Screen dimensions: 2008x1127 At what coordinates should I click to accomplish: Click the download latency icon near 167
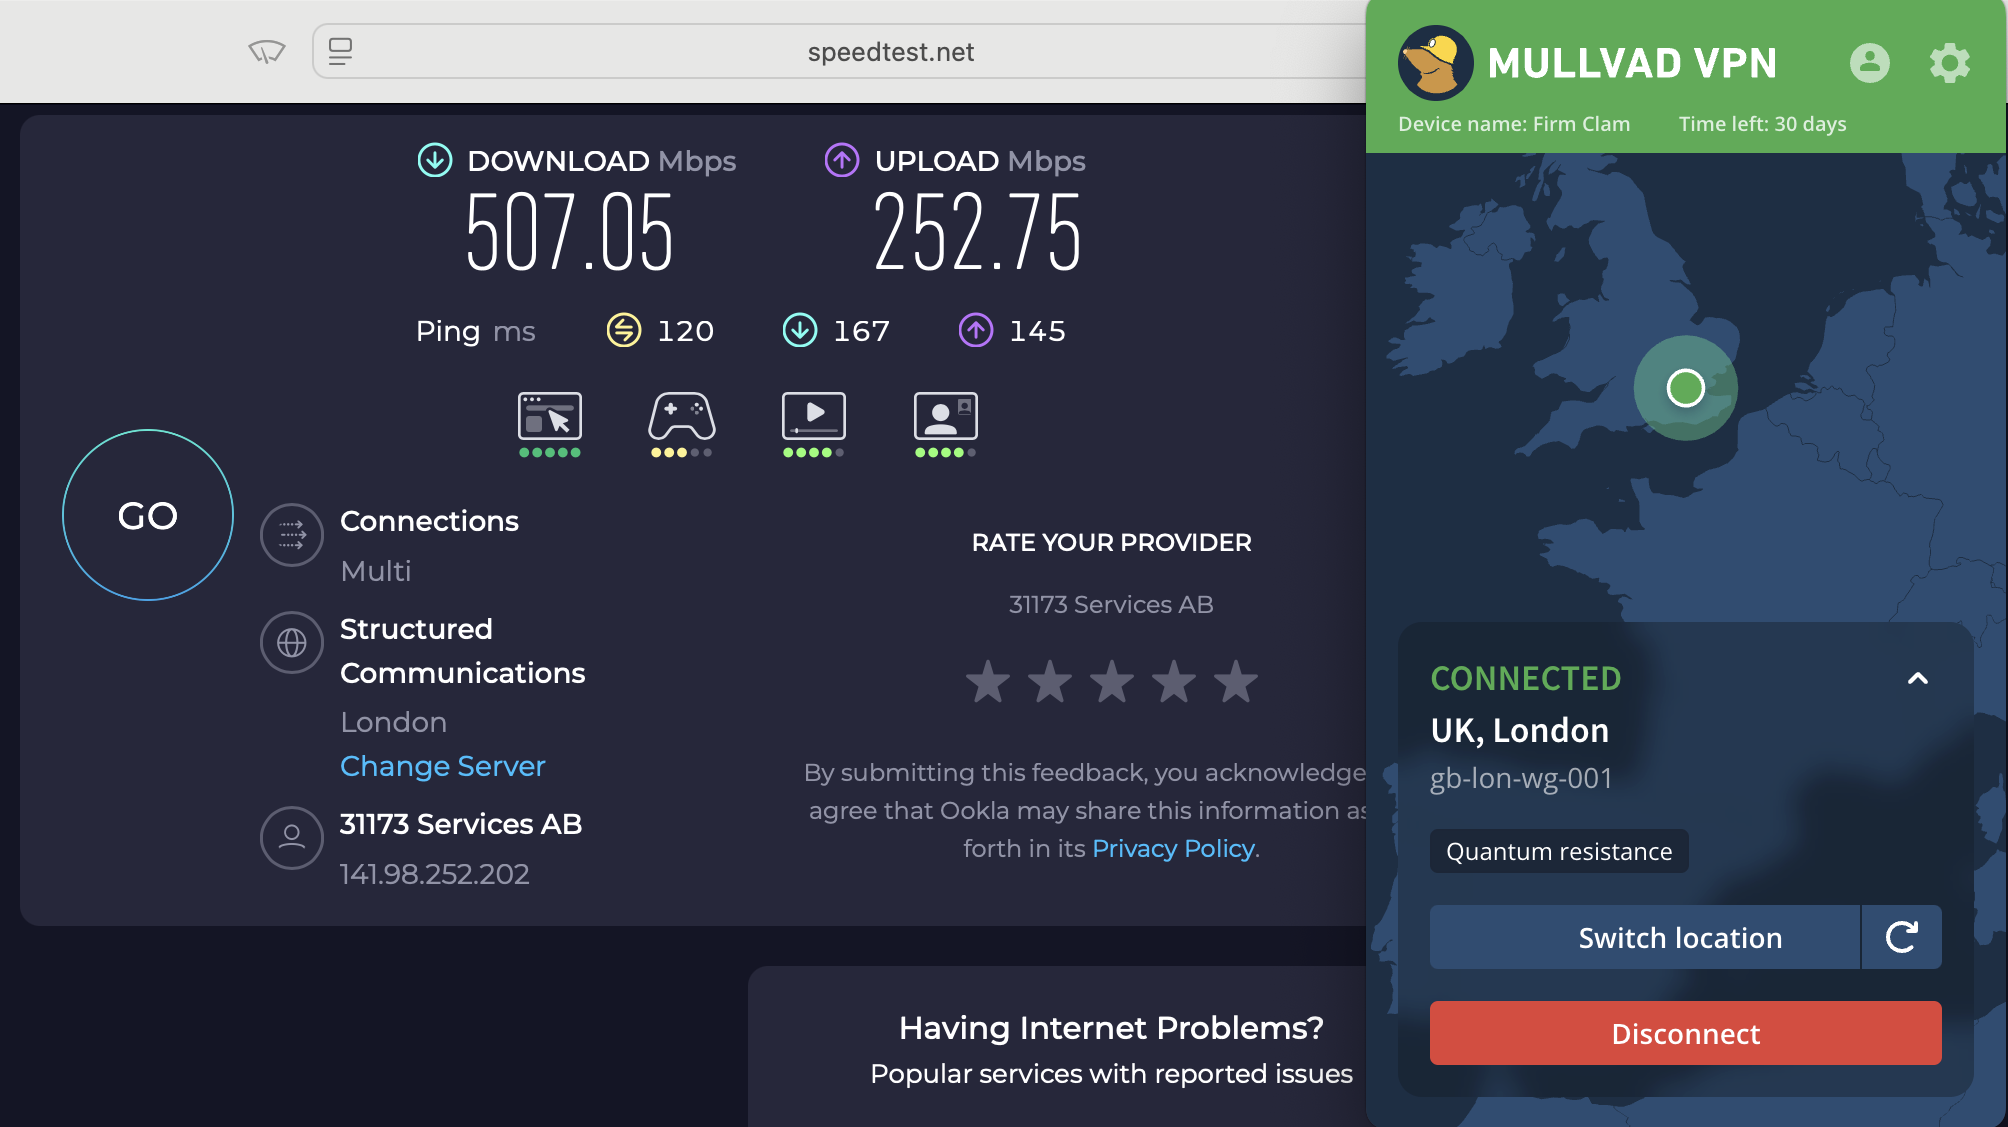pos(800,330)
